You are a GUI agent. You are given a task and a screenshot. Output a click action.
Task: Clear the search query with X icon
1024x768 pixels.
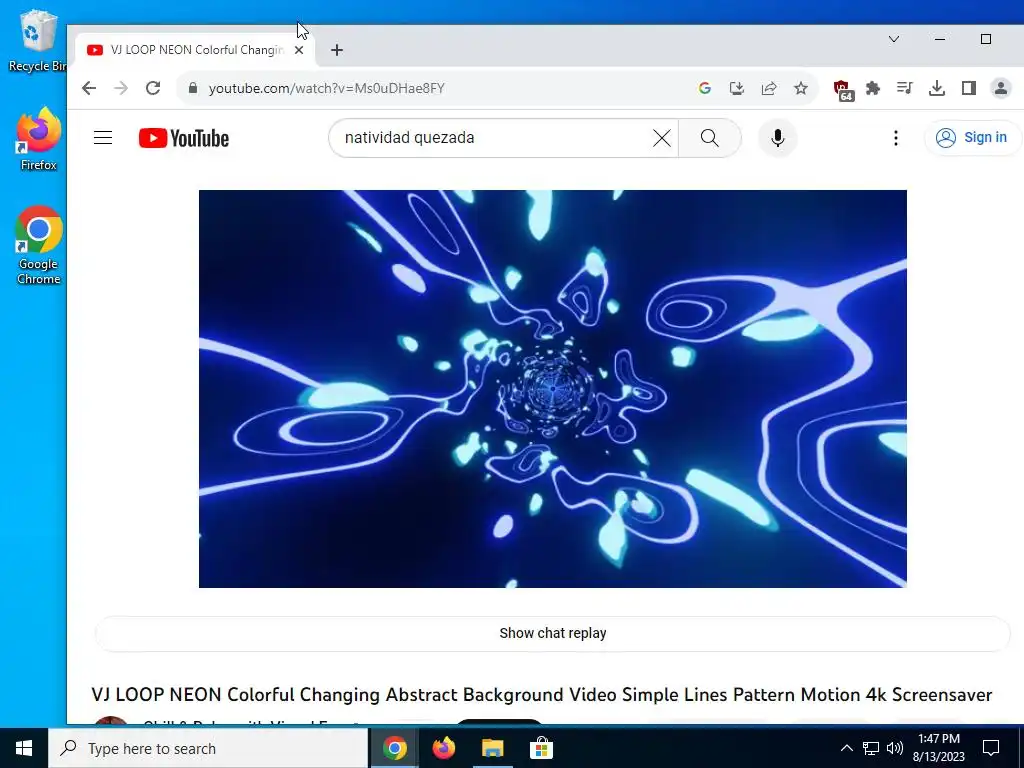[662, 138]
